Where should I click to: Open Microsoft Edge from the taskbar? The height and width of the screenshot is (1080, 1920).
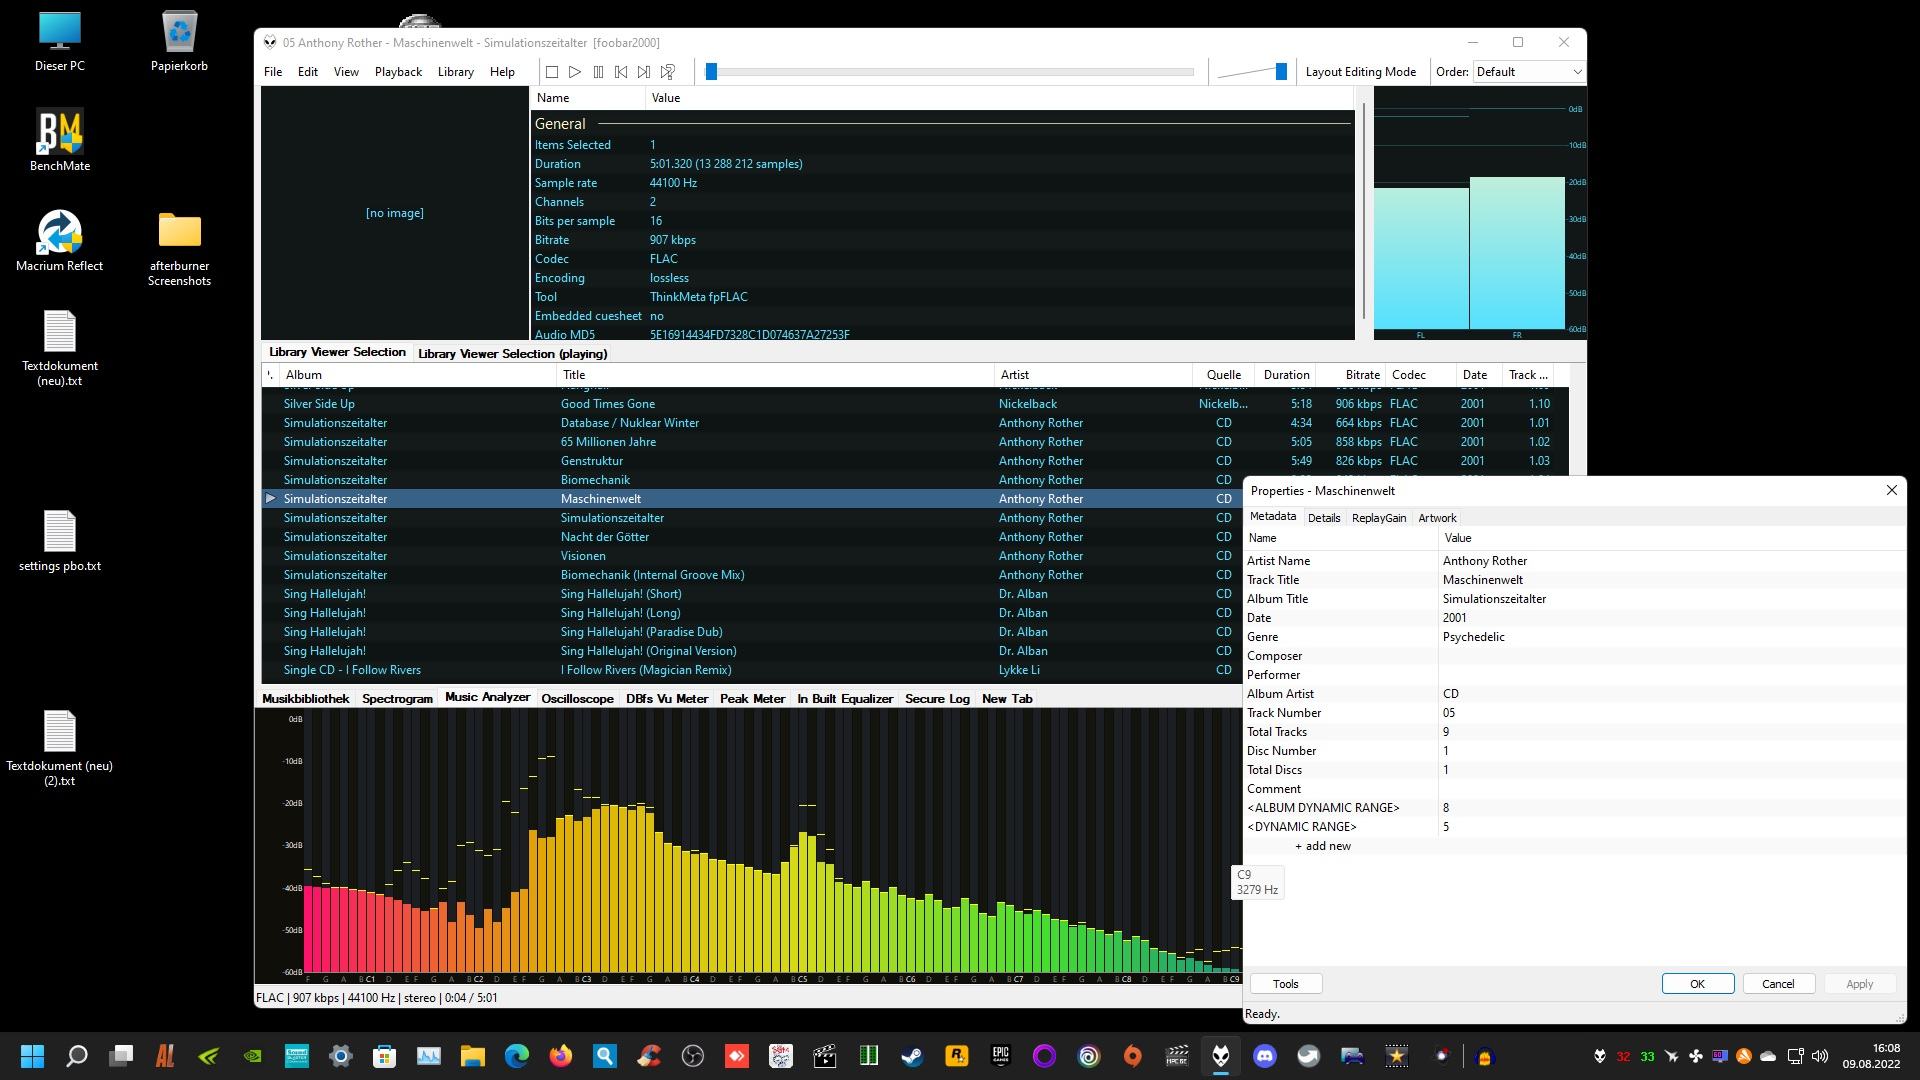coord(517,1056)
